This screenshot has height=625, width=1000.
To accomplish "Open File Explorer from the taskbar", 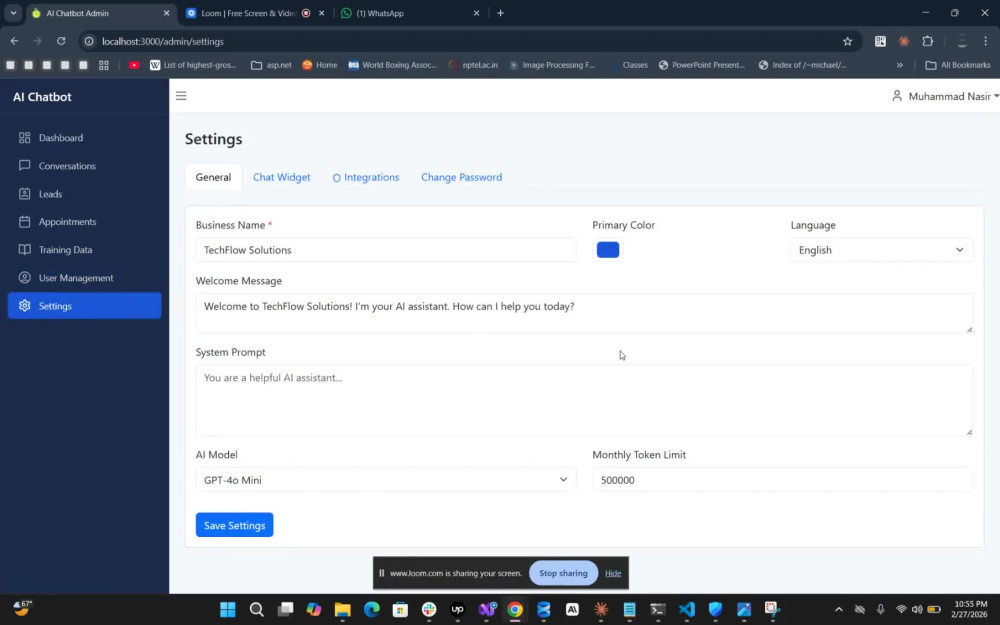I will coord(342,610).
